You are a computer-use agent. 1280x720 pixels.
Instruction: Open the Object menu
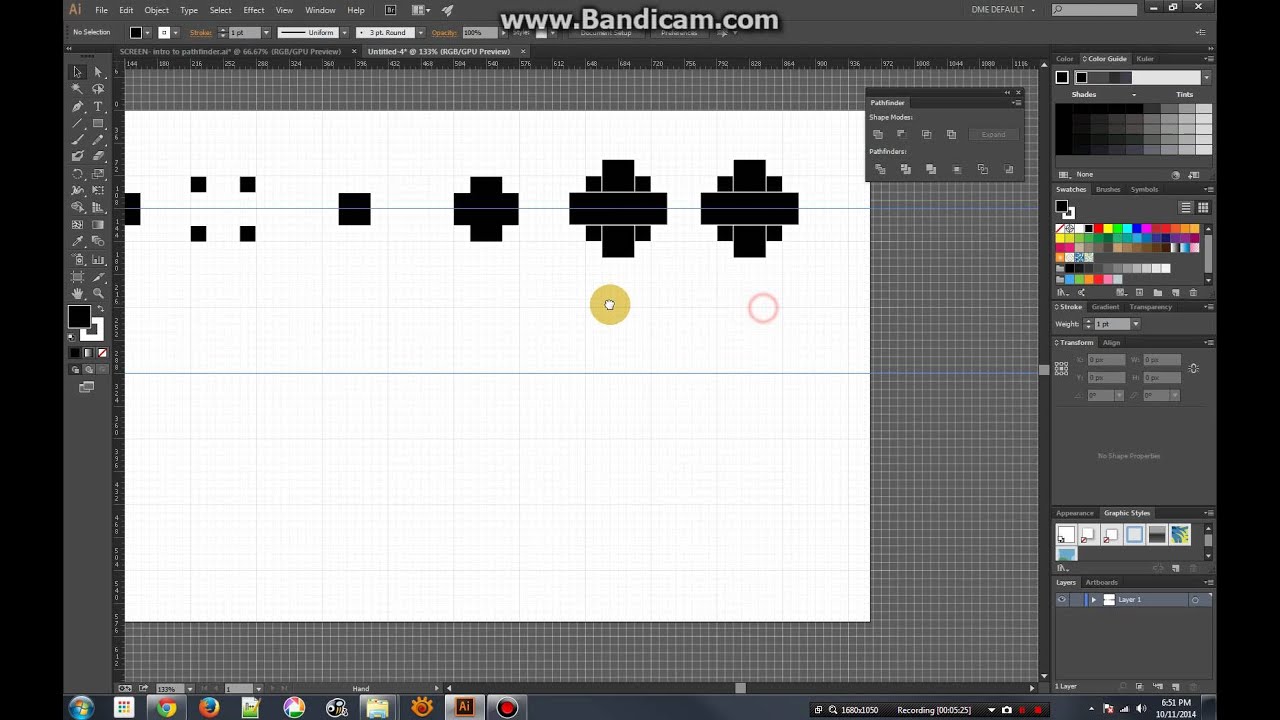(156, 10)
